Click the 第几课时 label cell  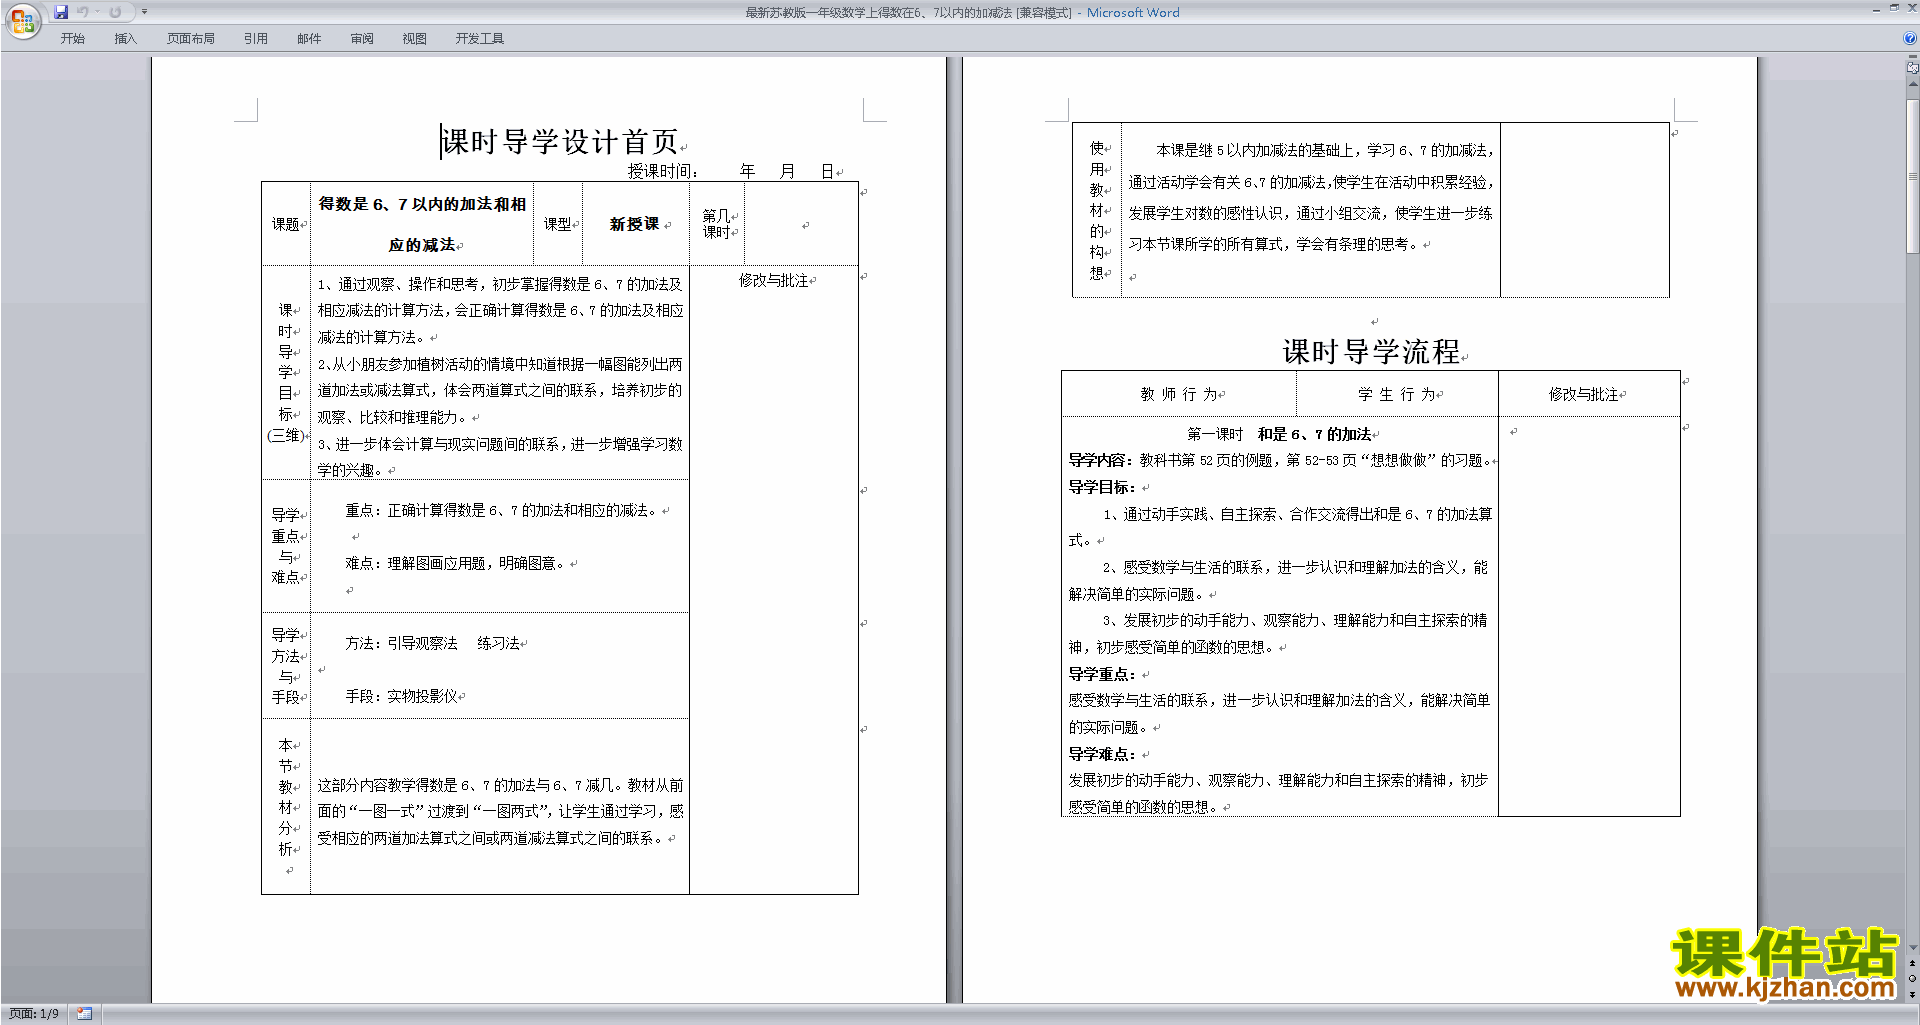click(716, 224)
